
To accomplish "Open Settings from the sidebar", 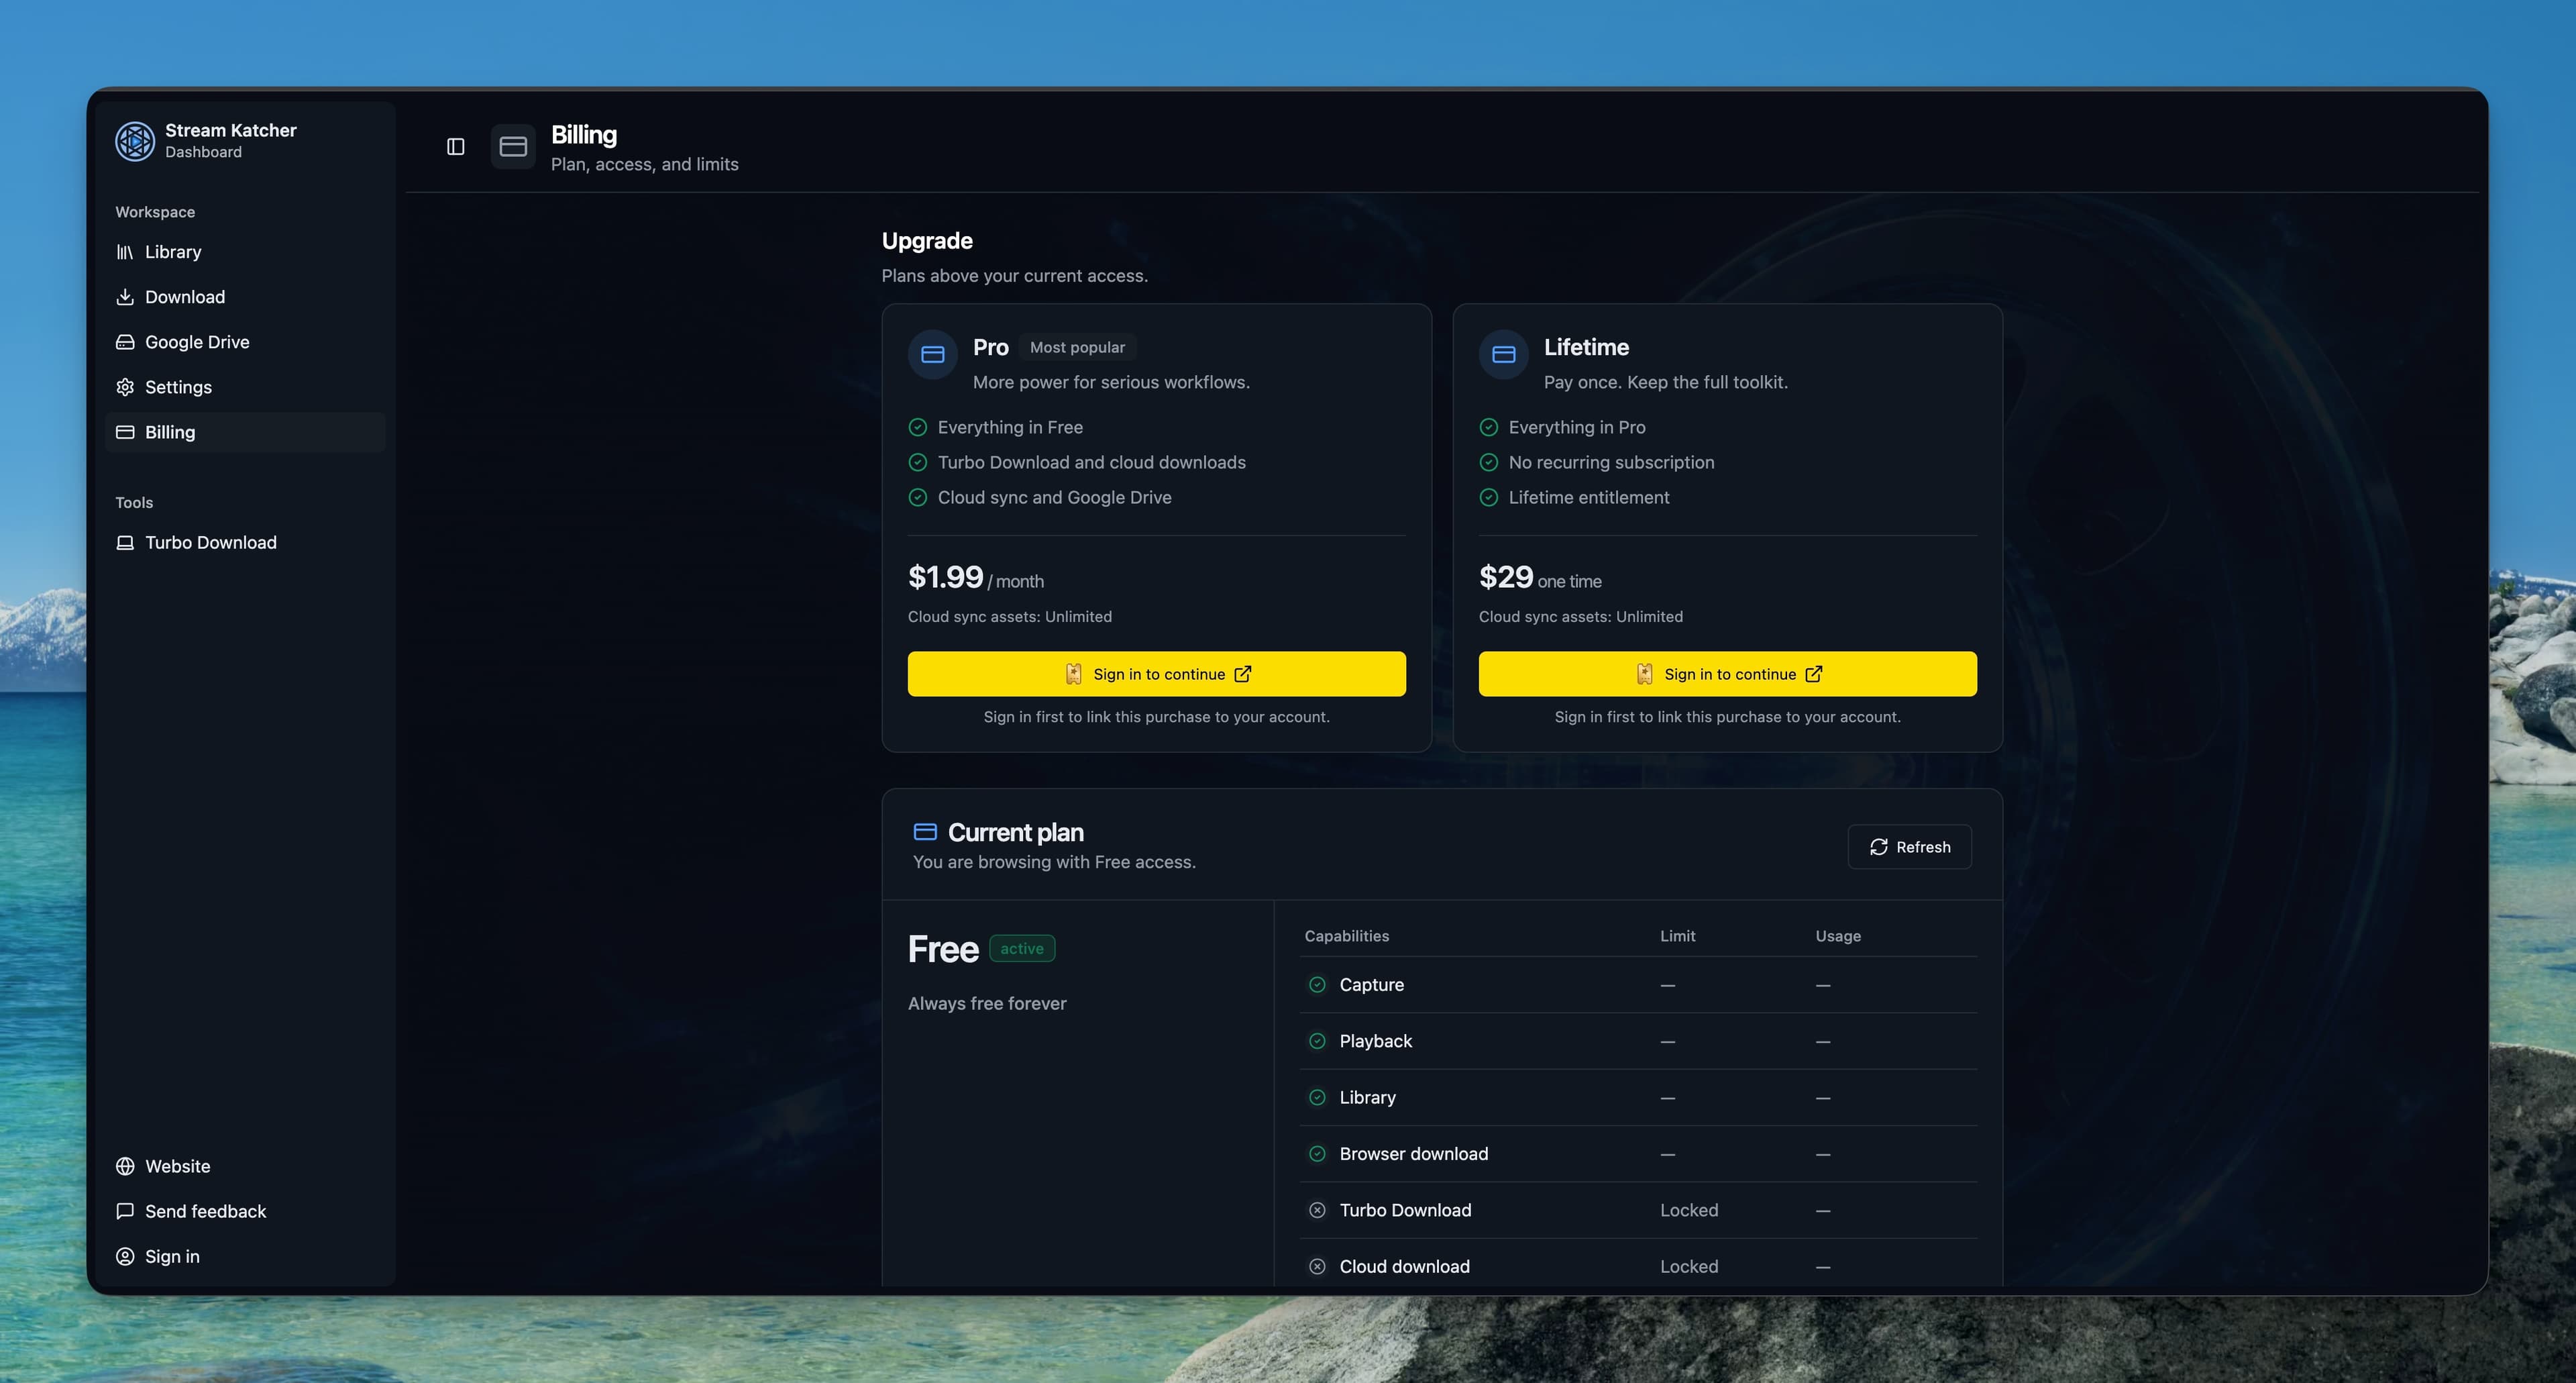I will pos(245,387).
